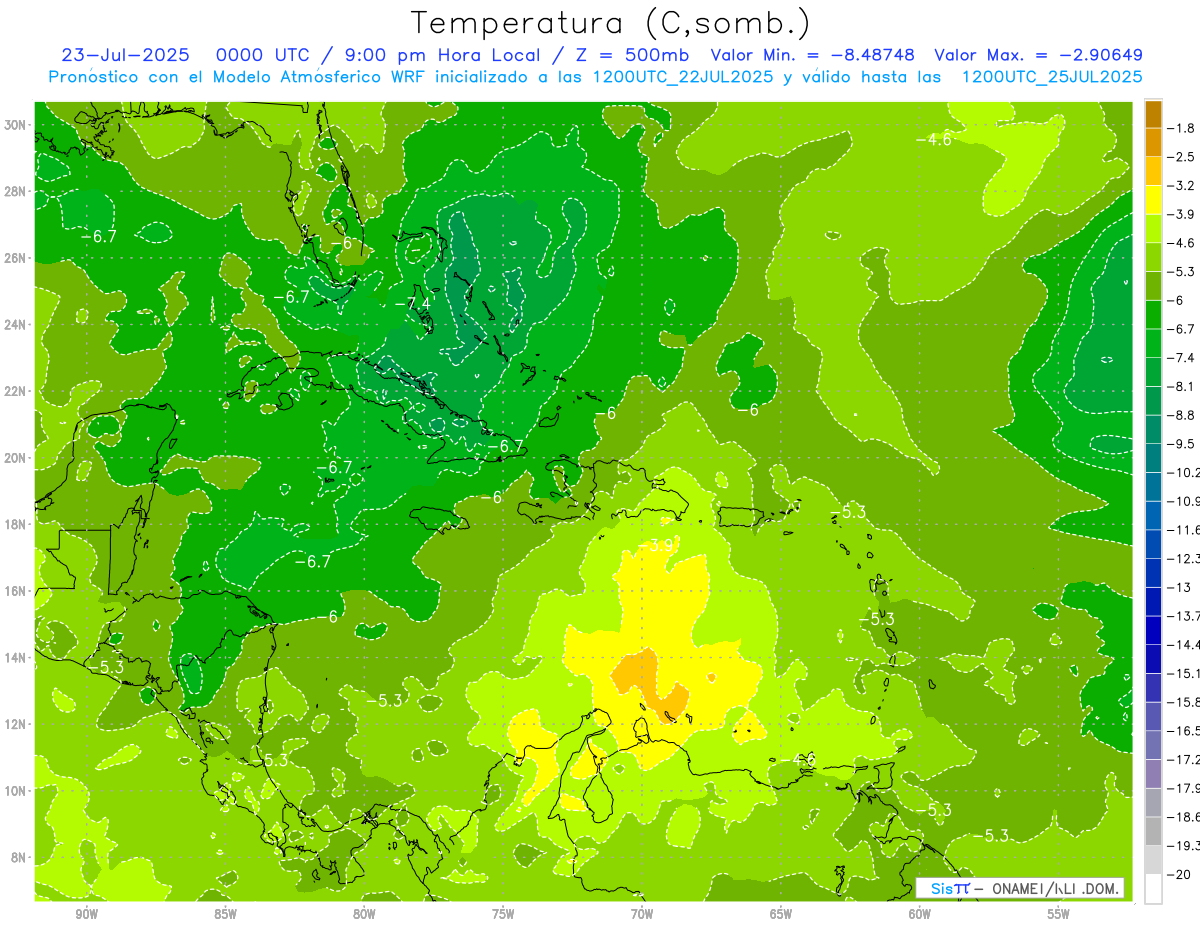Click valid-until time "1200UTC_25JUL2025"
This screenshot has height=927, width=1200.
click(x=1052, y=76)
